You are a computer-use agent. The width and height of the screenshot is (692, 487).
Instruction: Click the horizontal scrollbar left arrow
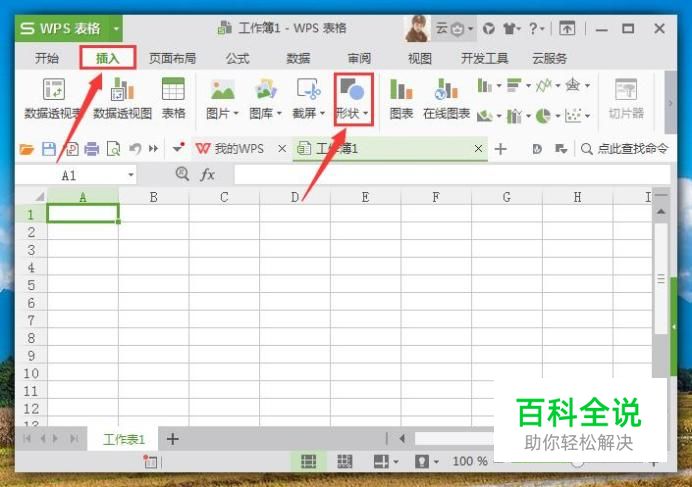click(x=402, y=438)
